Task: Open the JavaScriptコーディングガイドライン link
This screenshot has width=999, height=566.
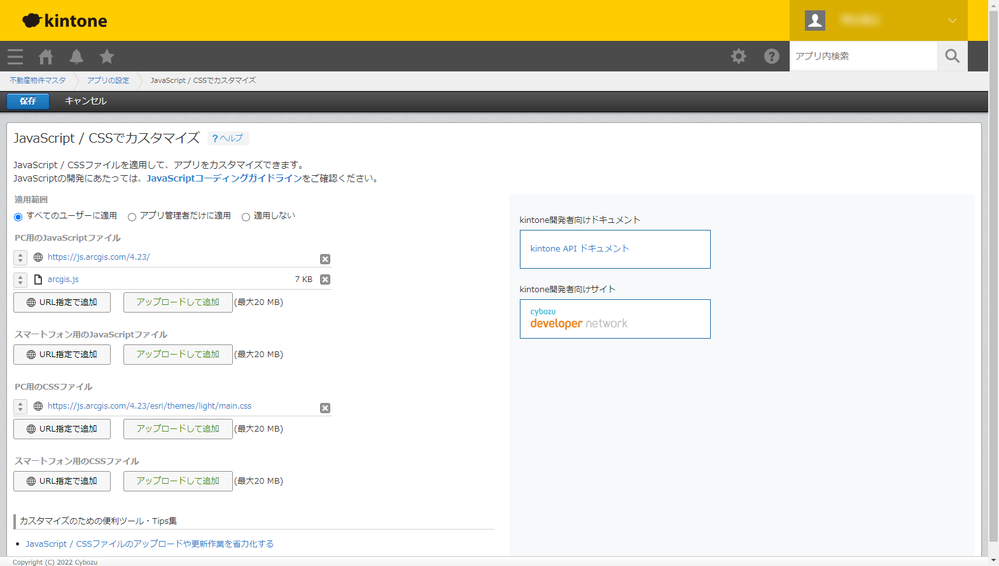Action: tap(224, 178)
